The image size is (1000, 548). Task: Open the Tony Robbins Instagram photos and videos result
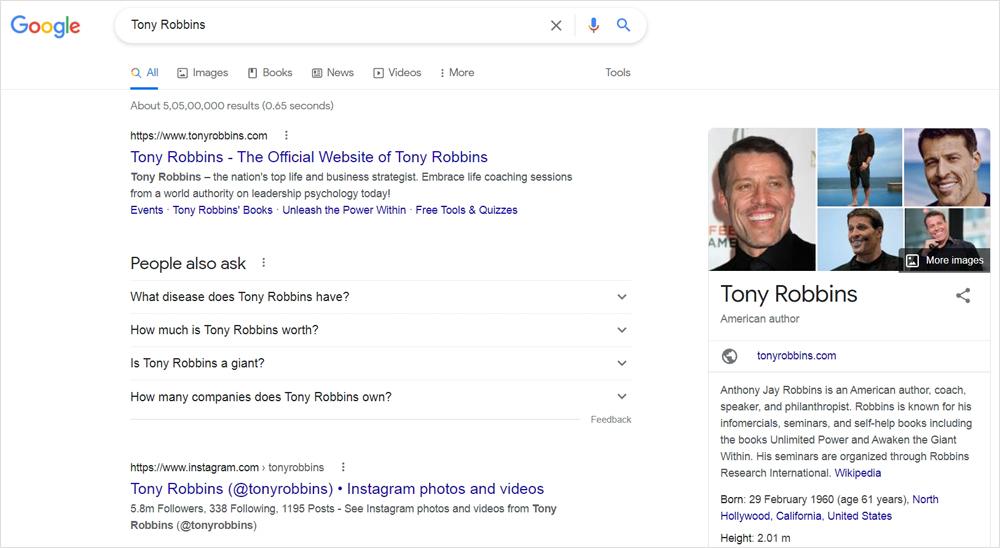[337, 489]
